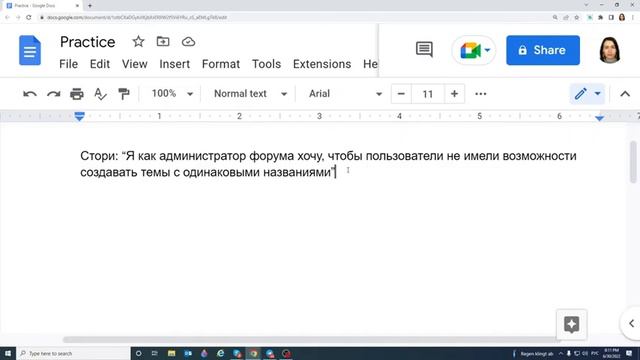This screenshot has width=640, height=360.
Task: Open the Extensions menu
Action: 322,64
